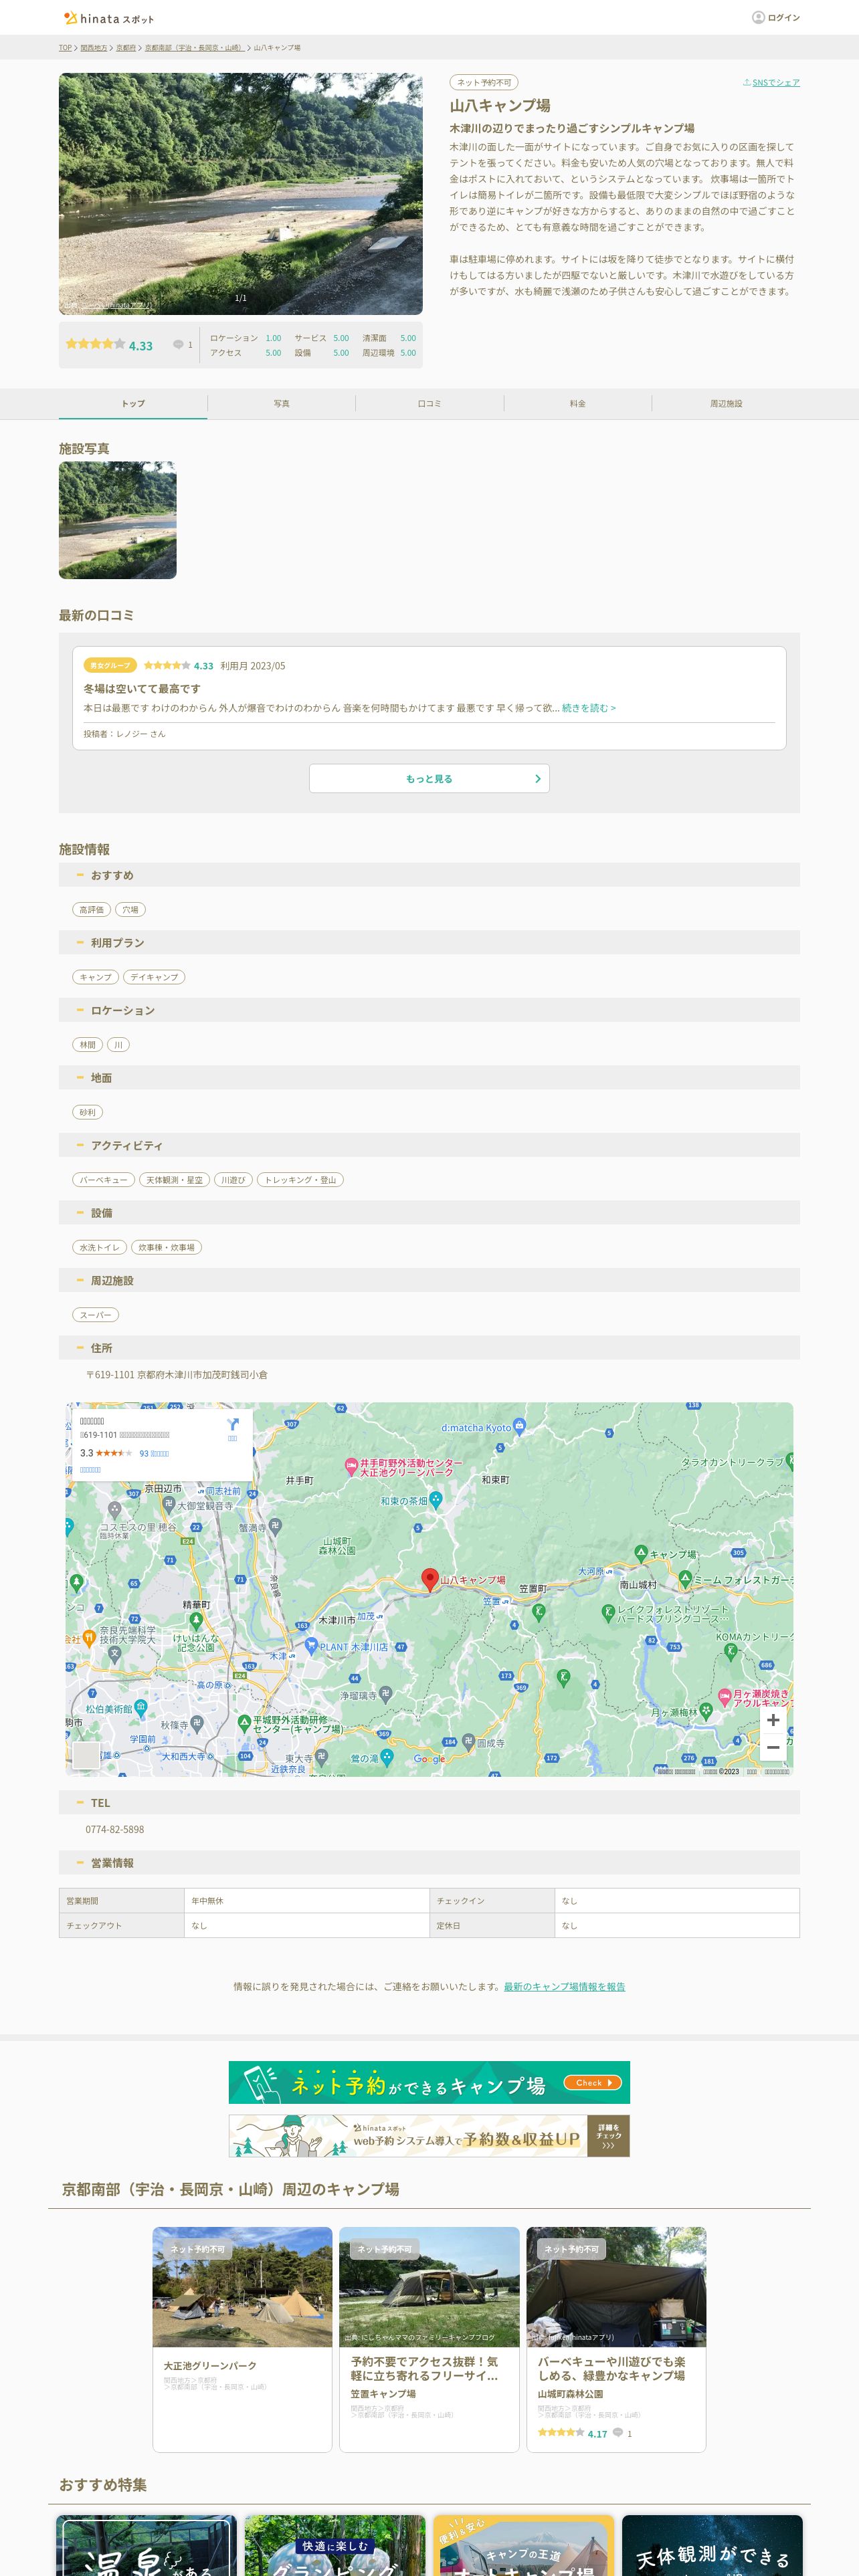The width and height of the screenshot is (859, 2576).
Task: Click comment icon on 山城町森林公園 card
Action: pos(618,2433)
